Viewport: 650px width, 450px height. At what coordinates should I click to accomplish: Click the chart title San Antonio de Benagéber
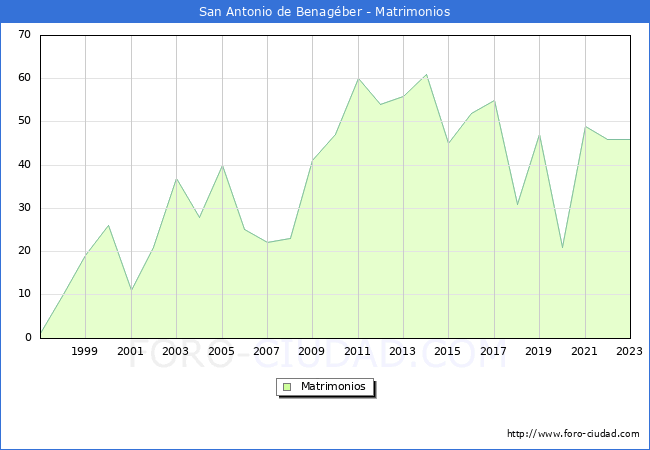[x=324, y=12]
